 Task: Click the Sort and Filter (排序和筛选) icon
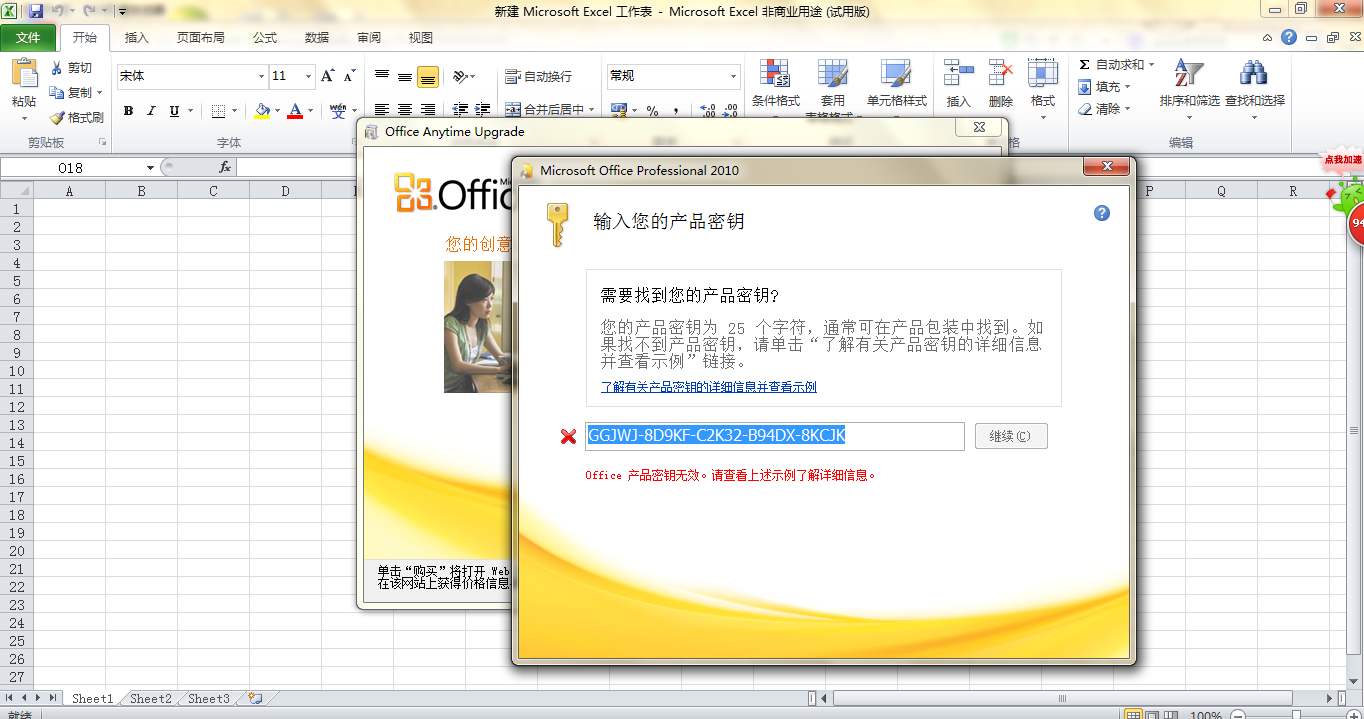point(1189,74)
